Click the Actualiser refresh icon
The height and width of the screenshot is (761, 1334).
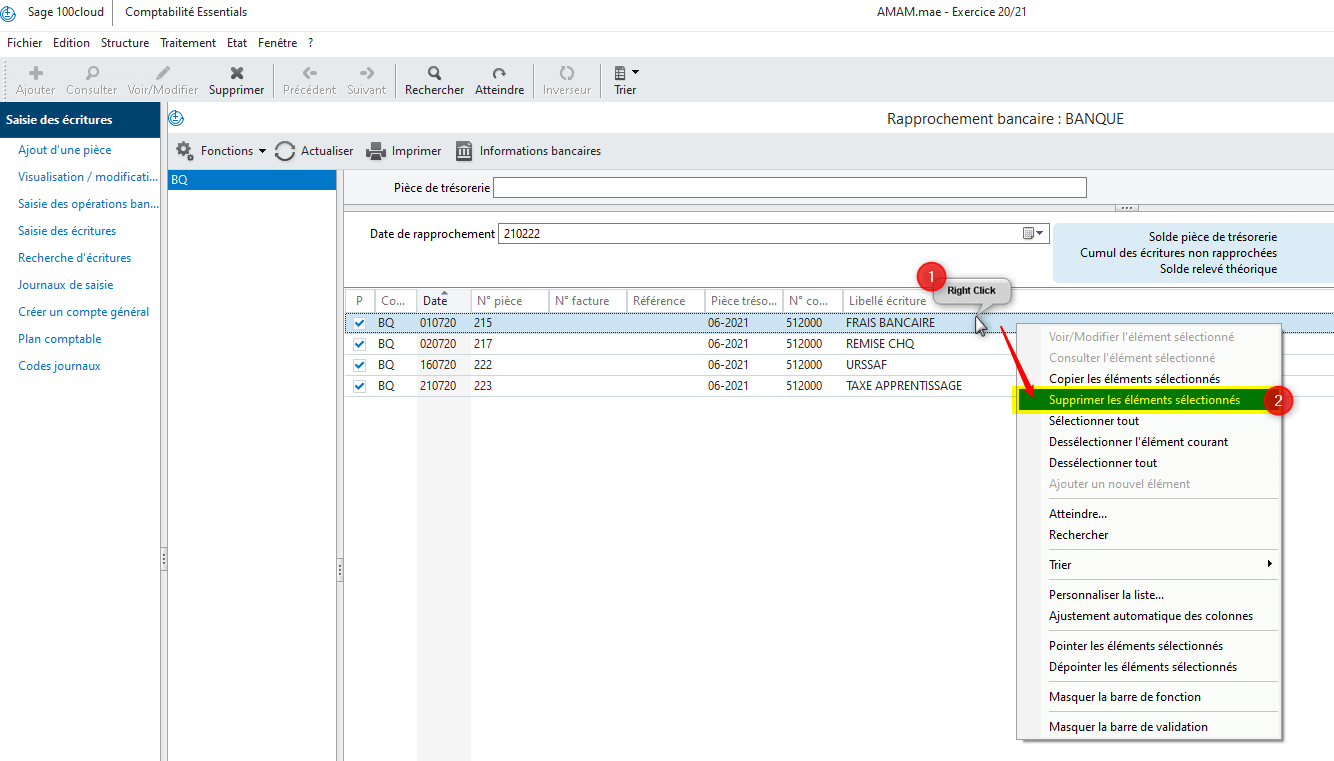285,151
